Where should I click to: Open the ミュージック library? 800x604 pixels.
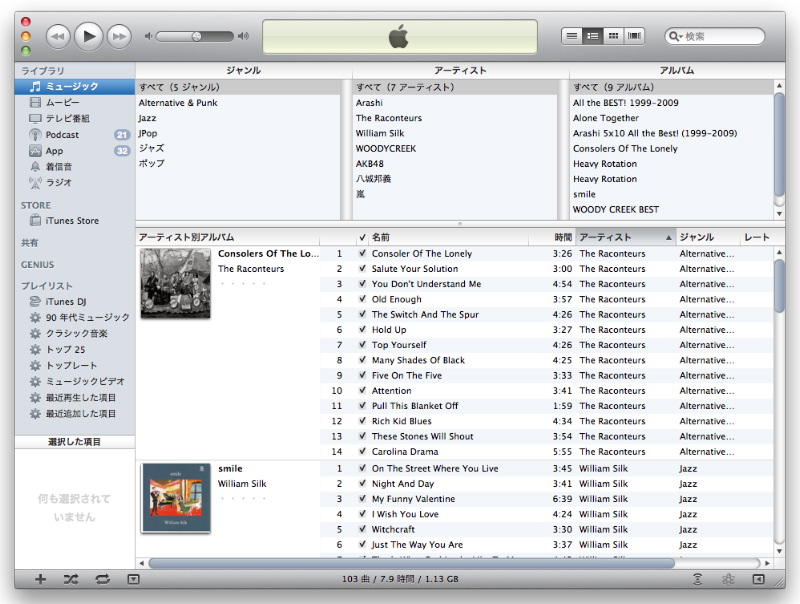[x=74, y=87]
